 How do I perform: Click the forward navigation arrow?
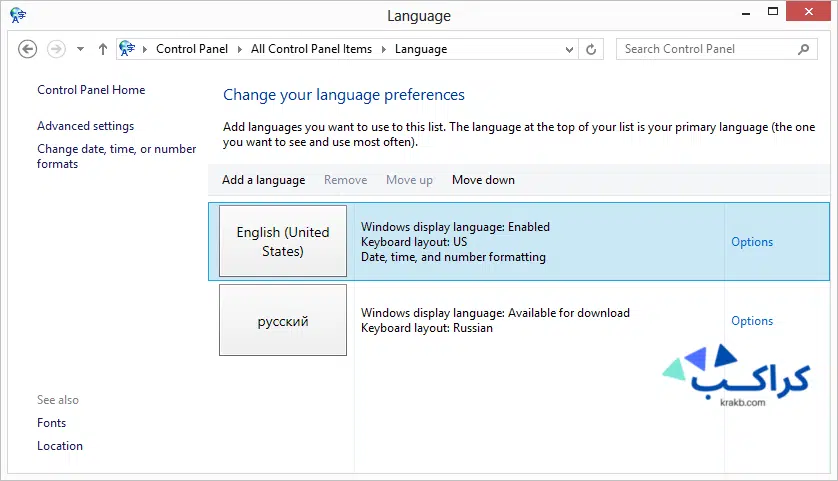click(x=56, y=49)
